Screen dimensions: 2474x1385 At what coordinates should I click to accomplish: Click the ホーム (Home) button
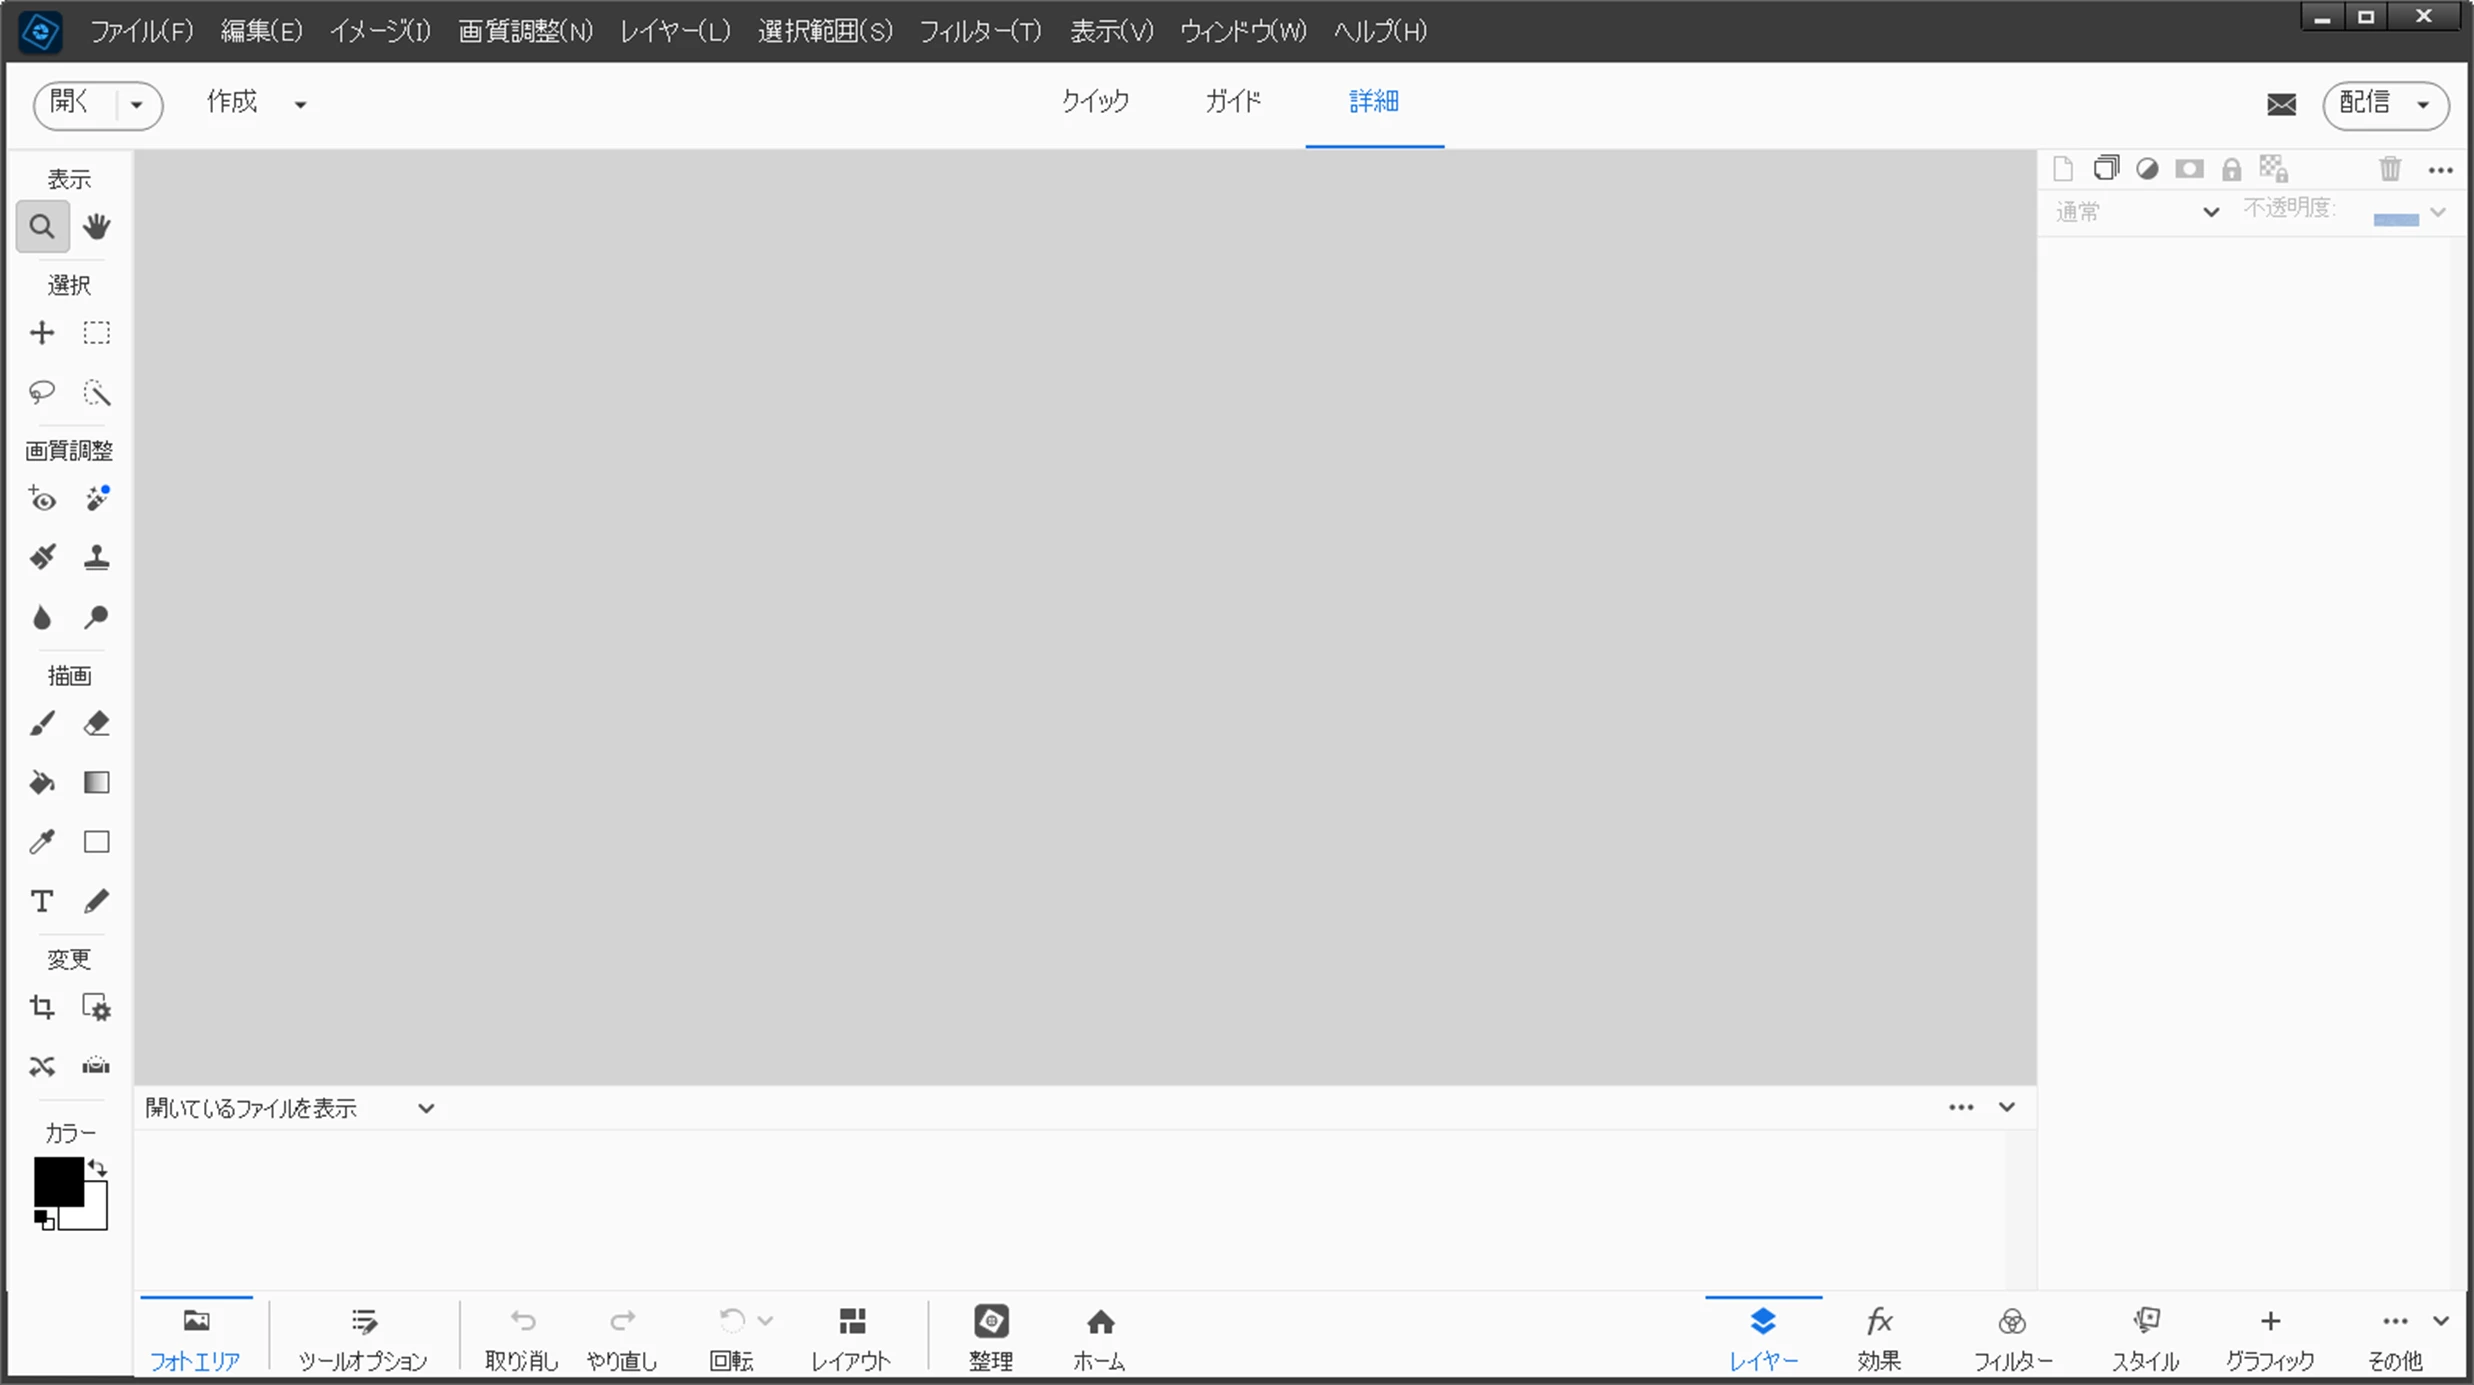tap(1100, 1337)
